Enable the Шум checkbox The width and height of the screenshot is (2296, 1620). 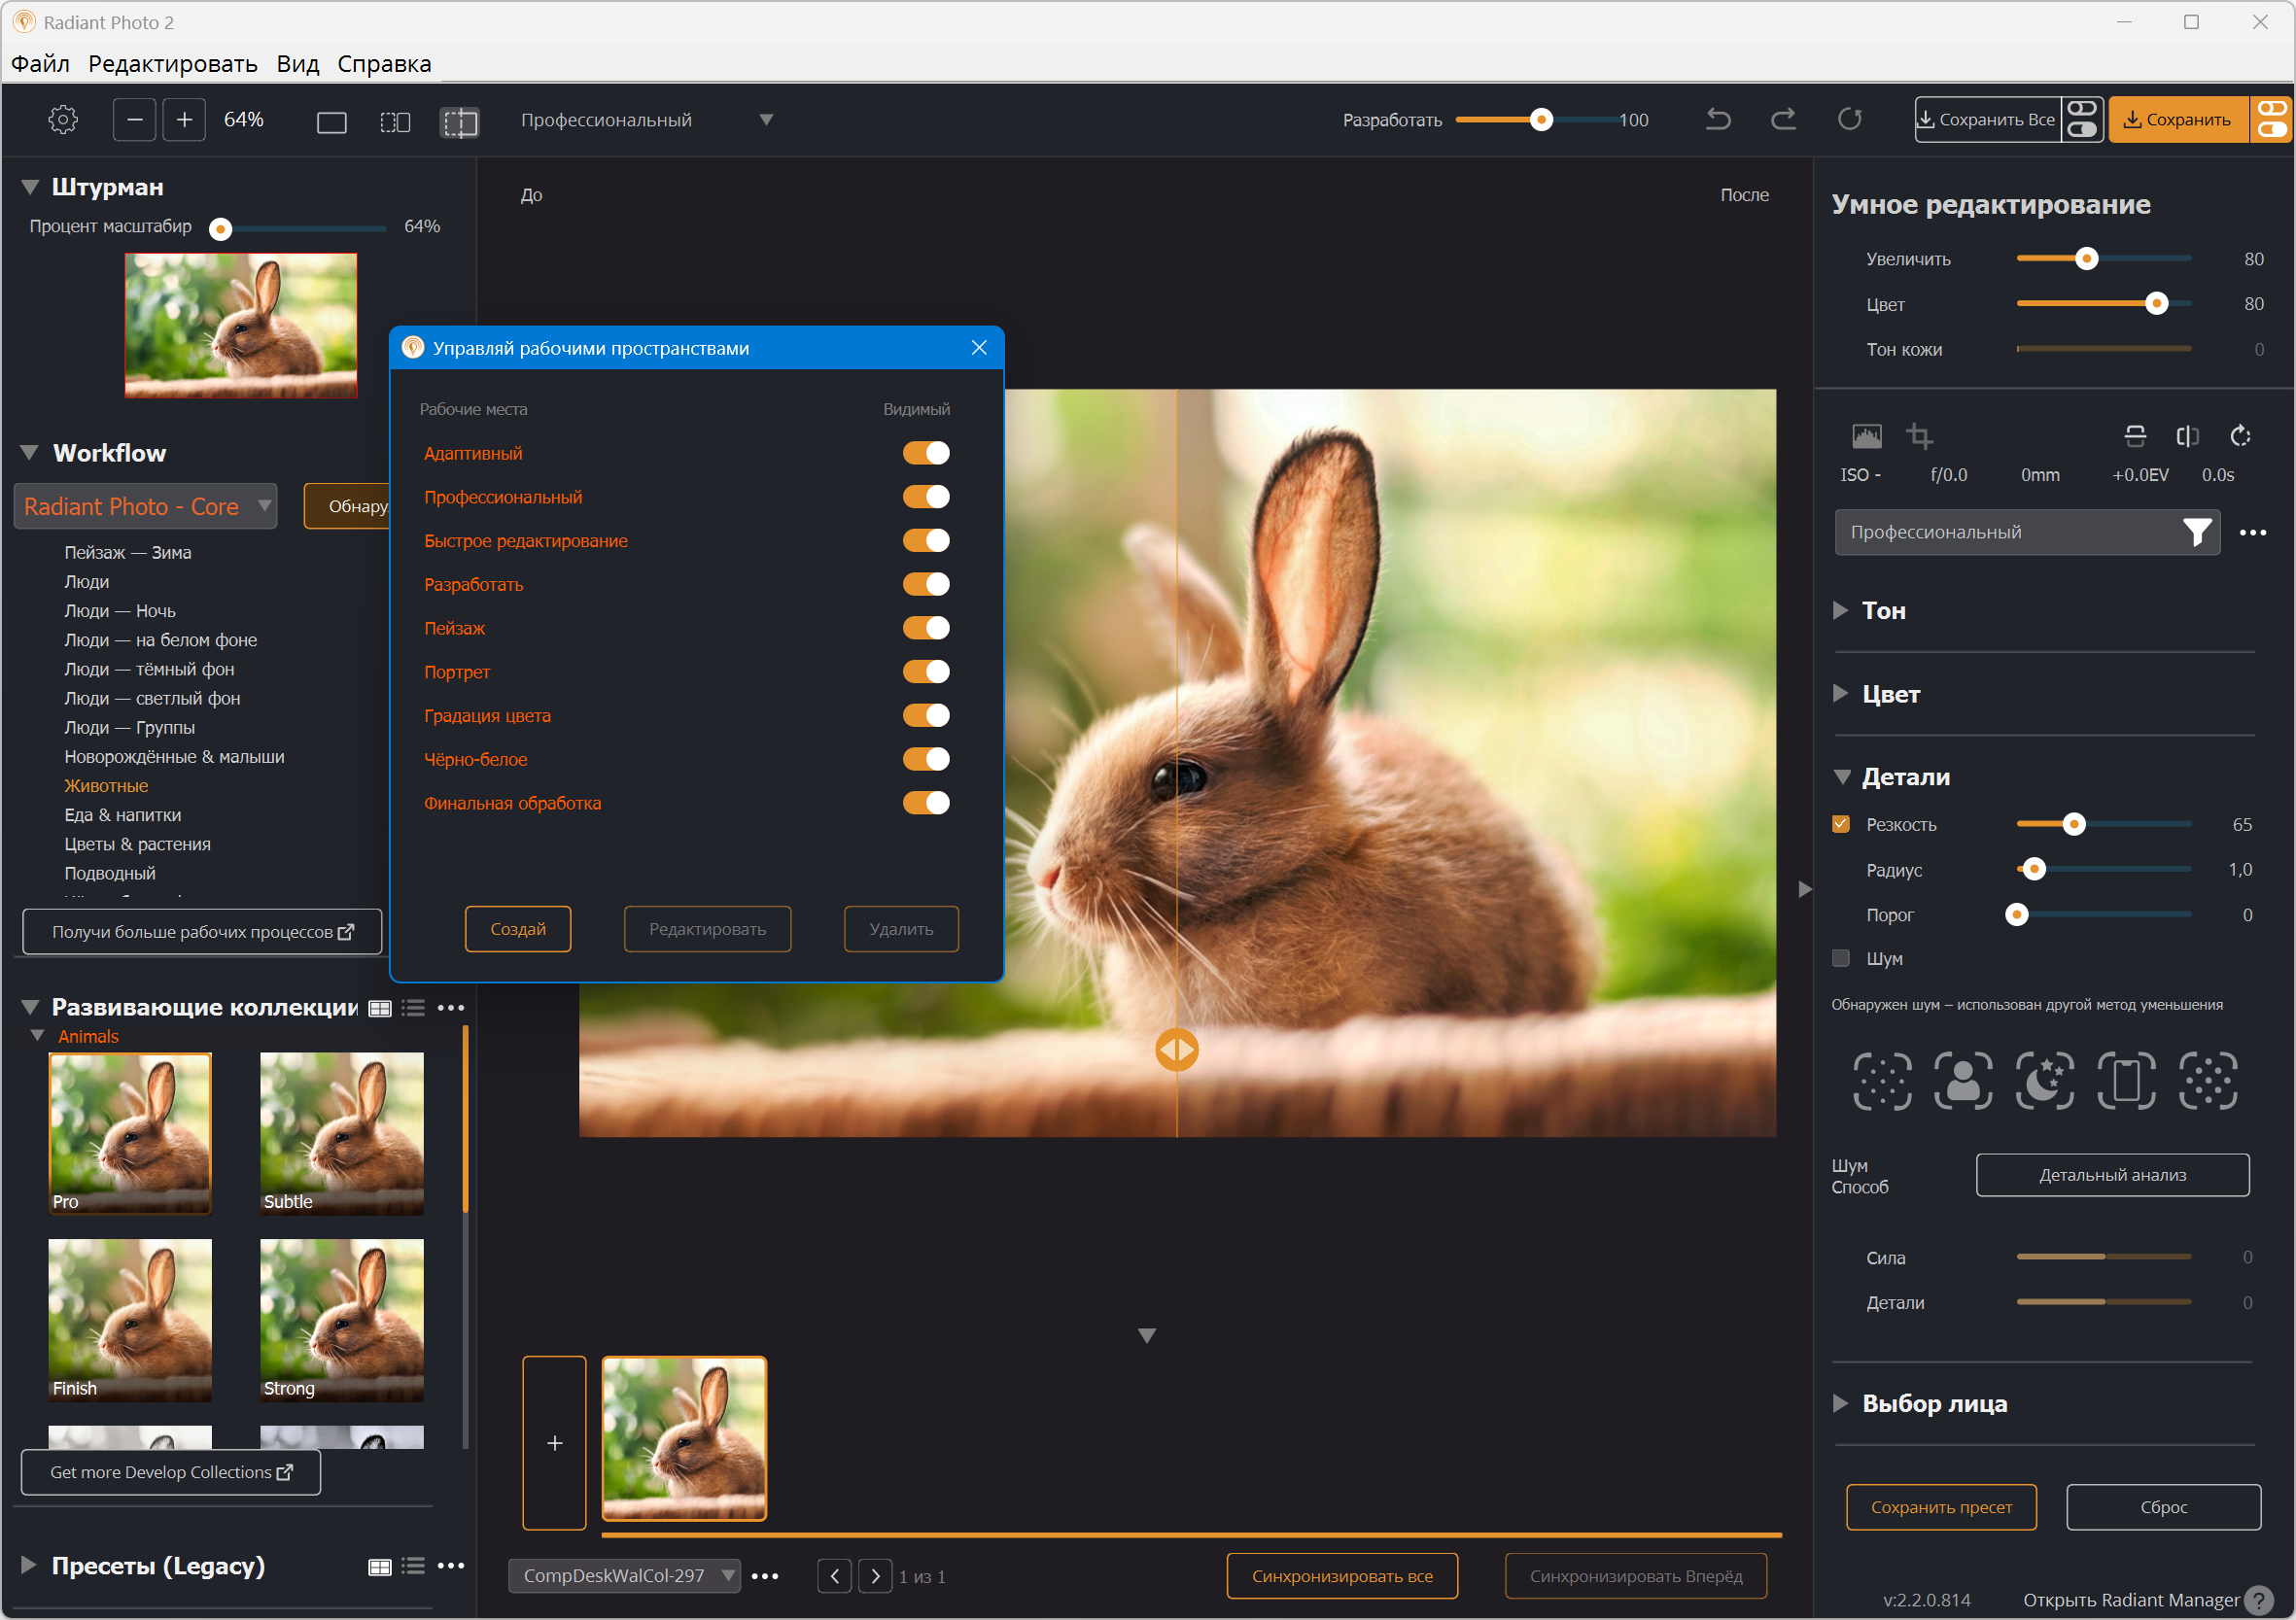1840,958
